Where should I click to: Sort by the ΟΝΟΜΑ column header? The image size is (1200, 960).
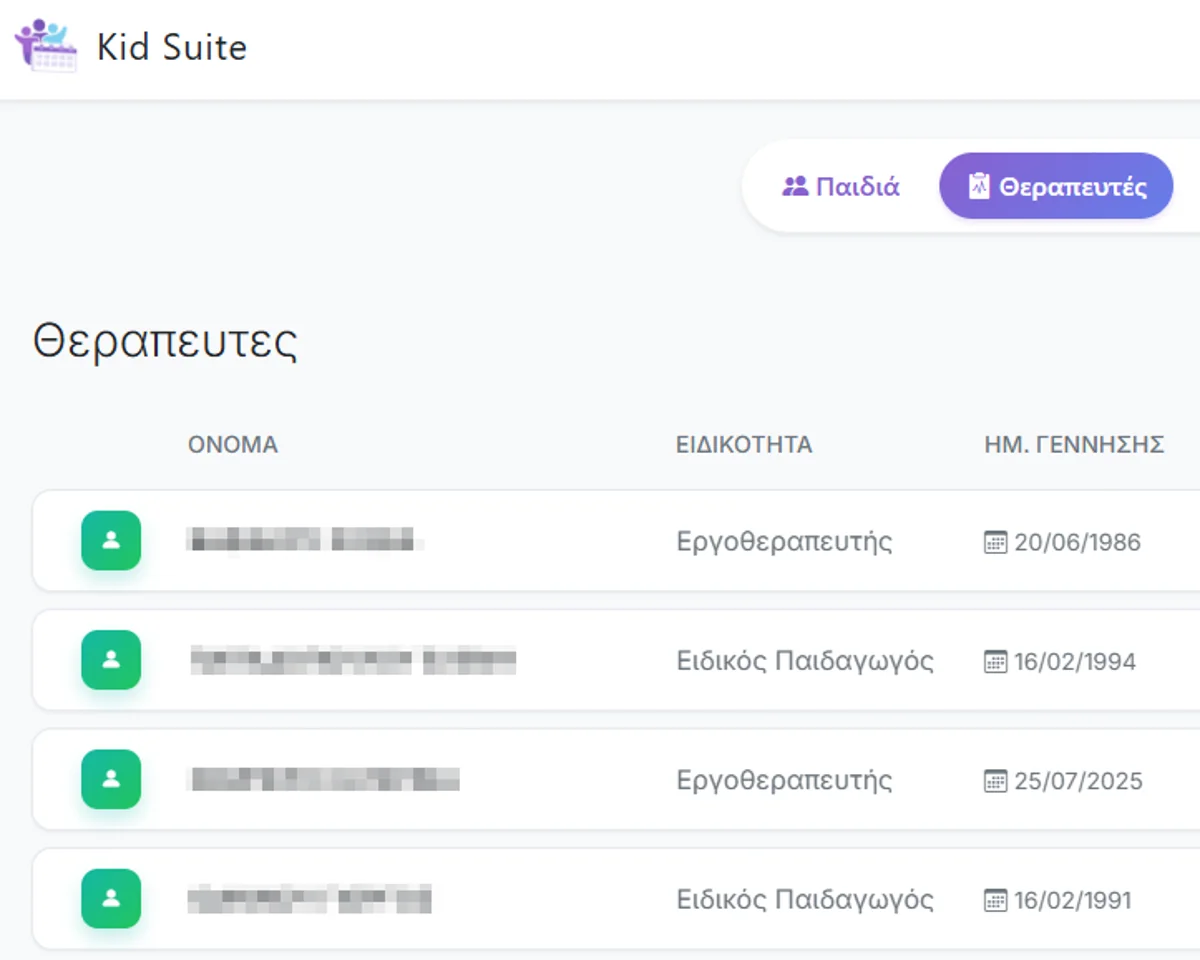[233, 445]
